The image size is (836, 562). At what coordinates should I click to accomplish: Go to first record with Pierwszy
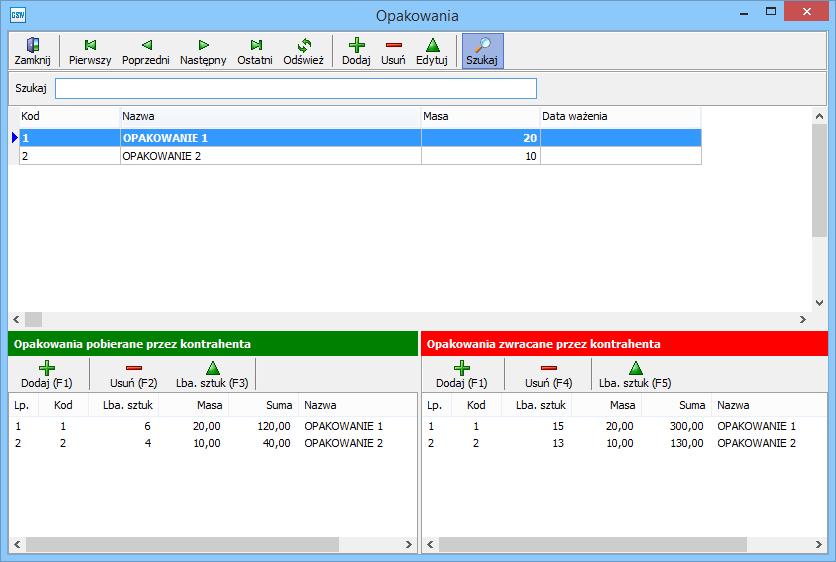(90, 51)
